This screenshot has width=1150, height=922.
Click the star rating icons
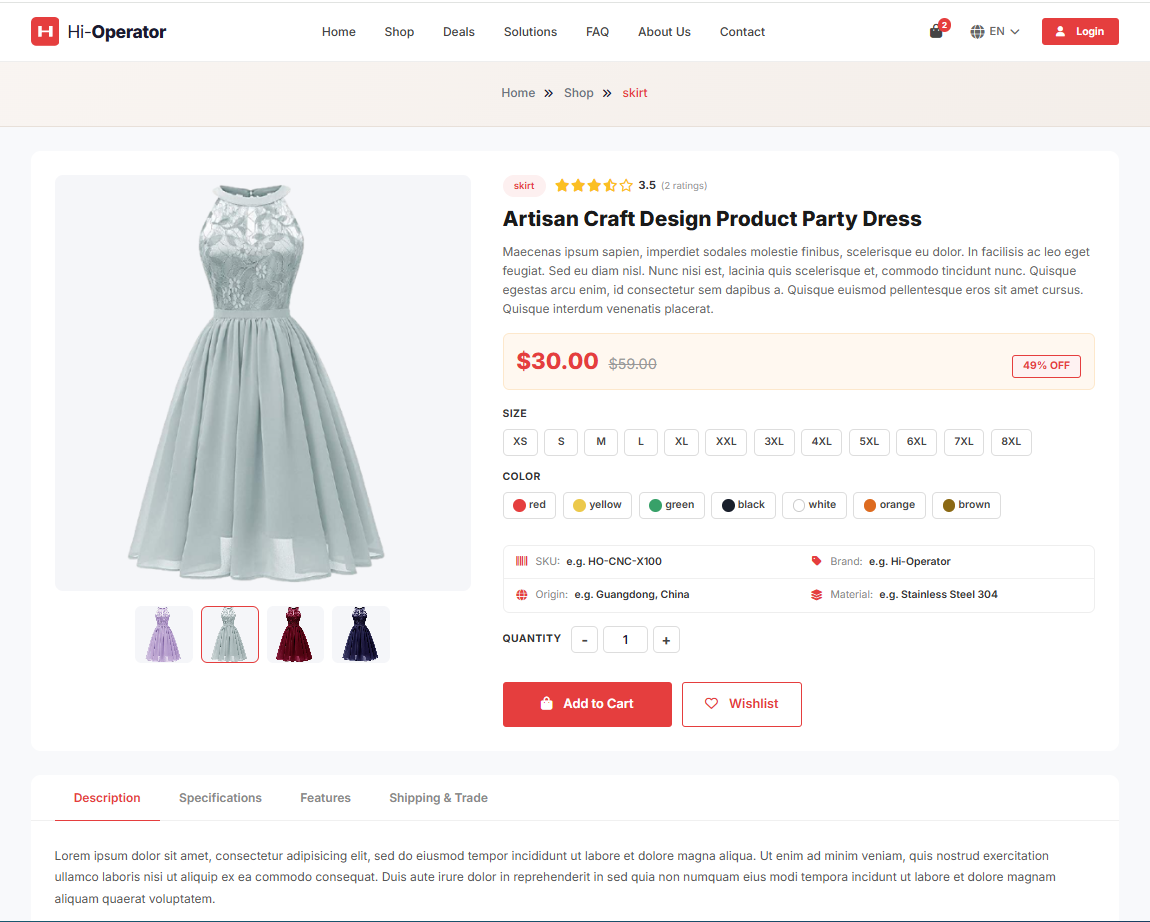click(x=594, y=185)
